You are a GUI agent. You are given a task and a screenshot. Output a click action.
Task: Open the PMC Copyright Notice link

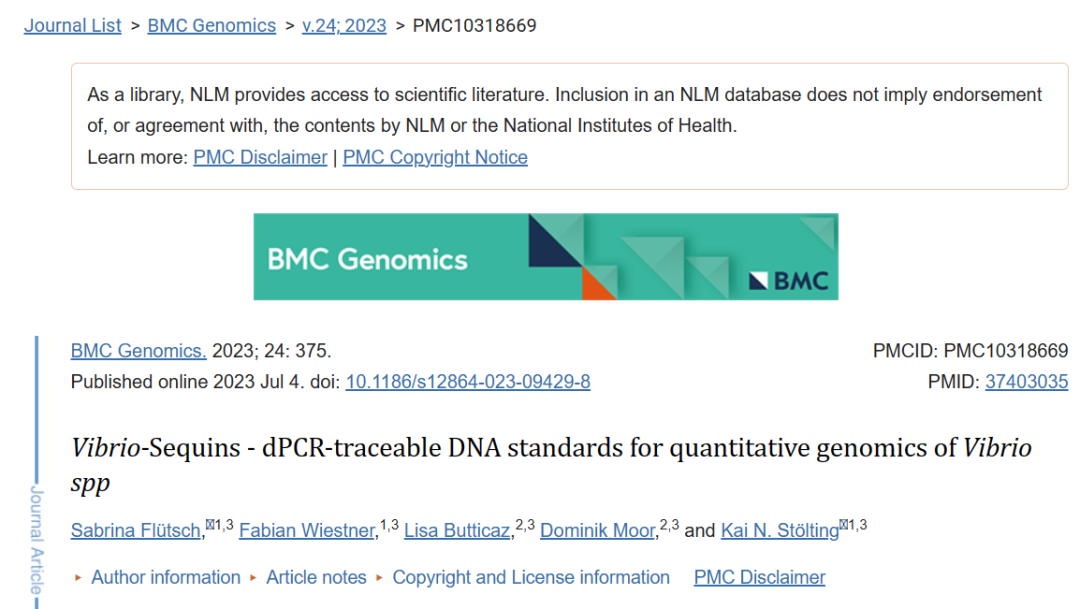(435, 157)
